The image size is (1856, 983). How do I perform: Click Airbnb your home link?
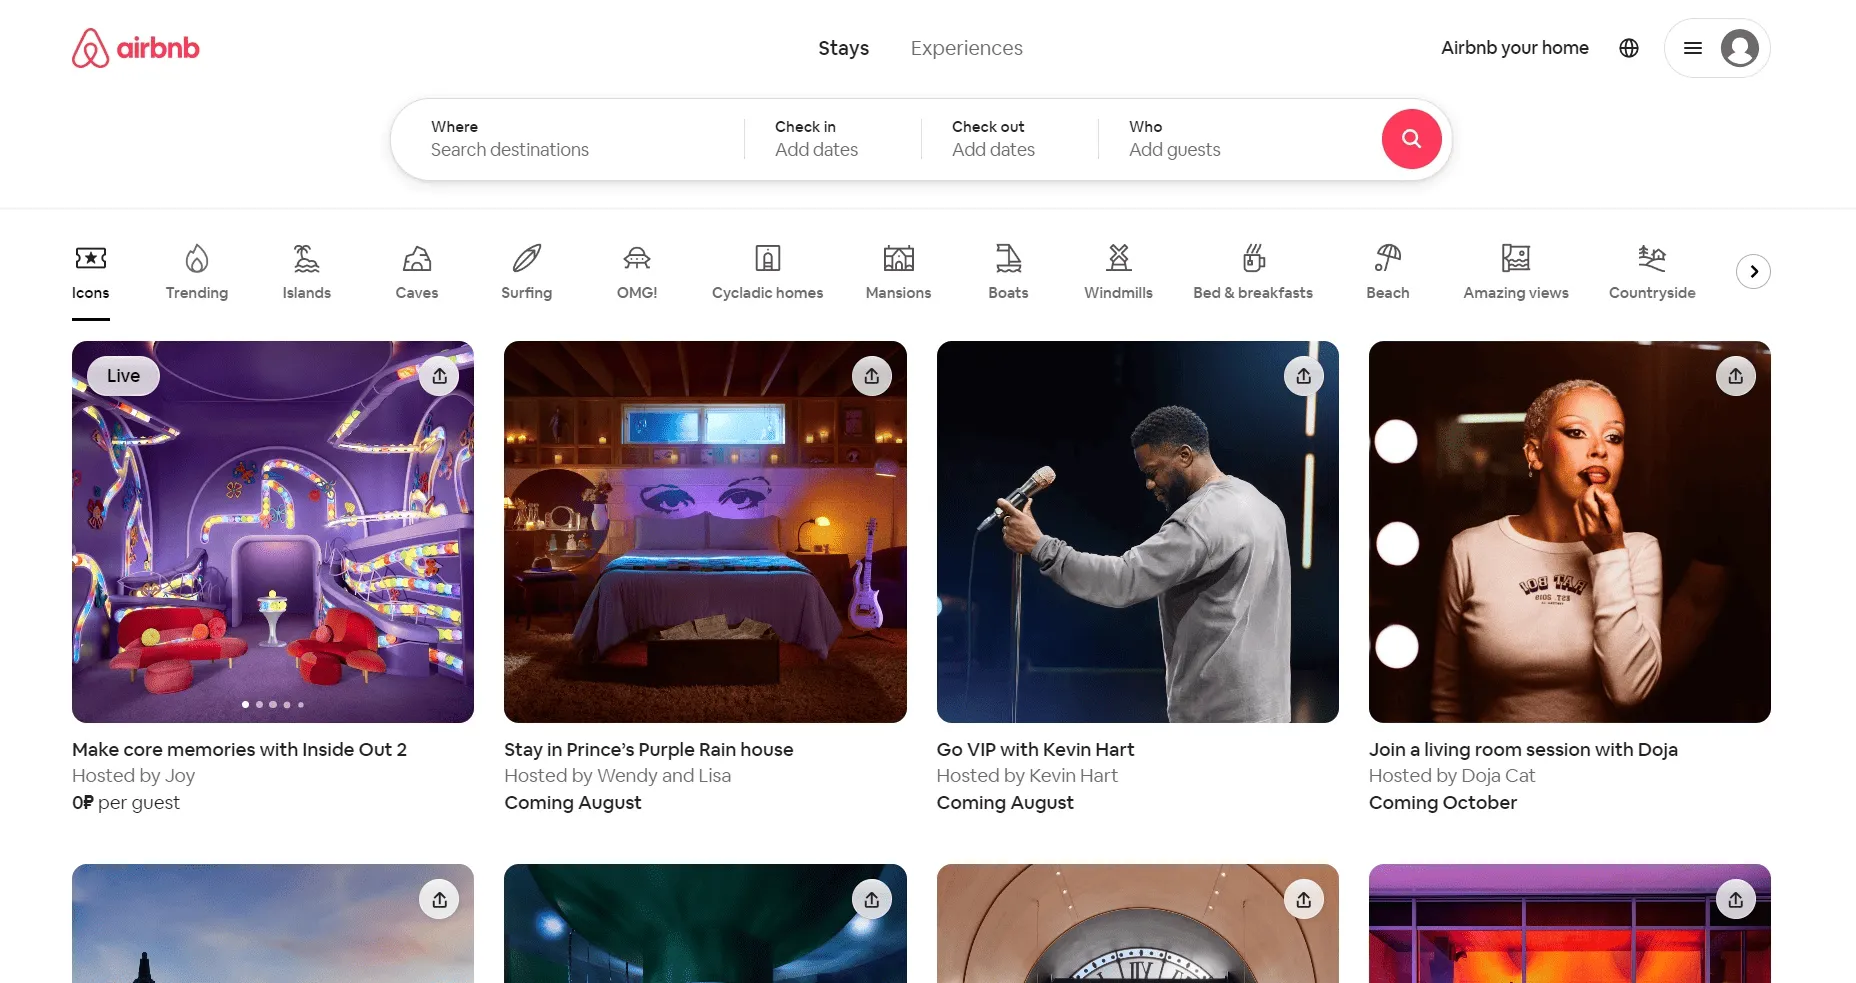(1514, 48)
